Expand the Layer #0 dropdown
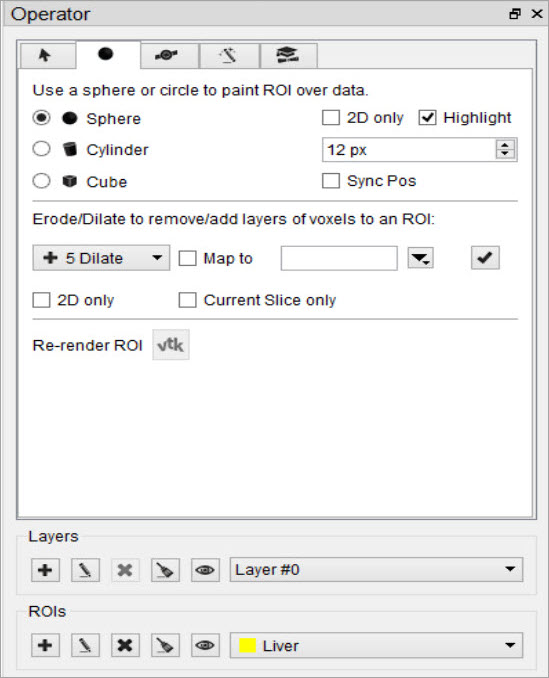 (376, 569)
